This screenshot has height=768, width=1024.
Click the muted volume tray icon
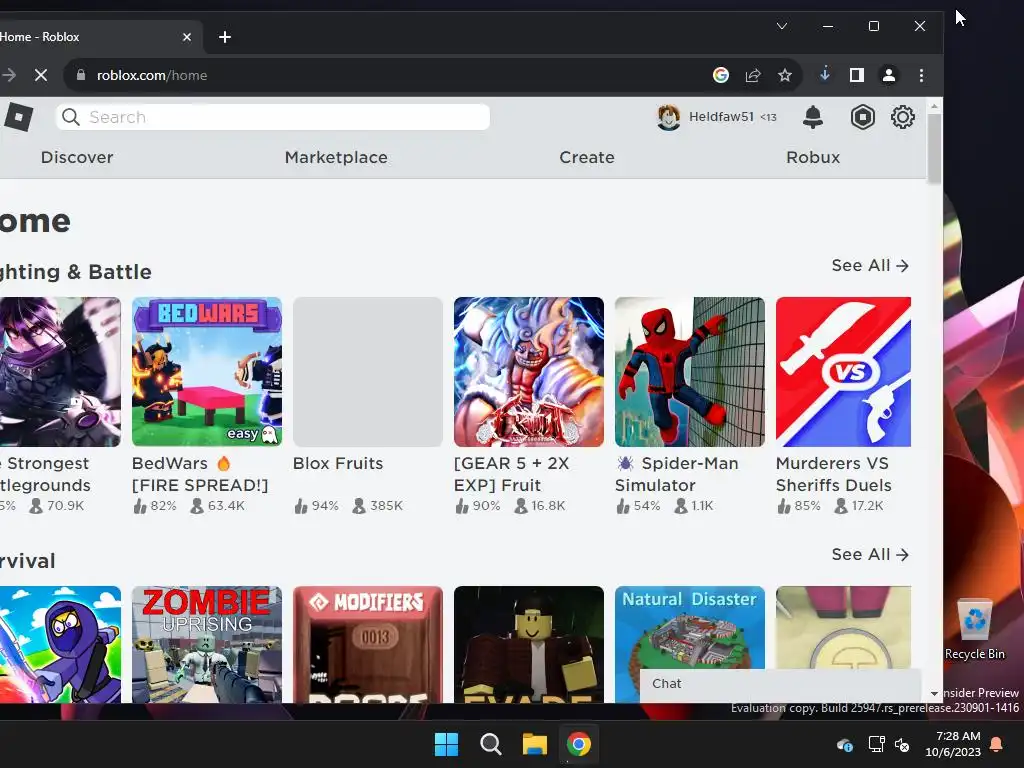[902, 744]
